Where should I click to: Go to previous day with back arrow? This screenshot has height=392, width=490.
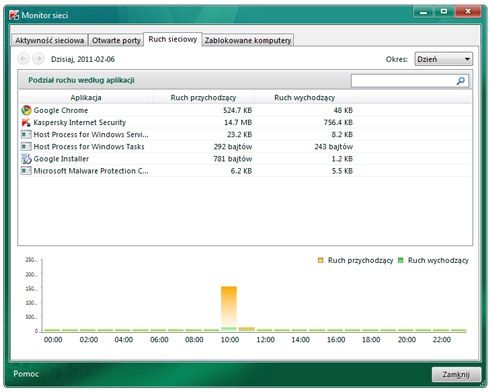click(24, 59)
